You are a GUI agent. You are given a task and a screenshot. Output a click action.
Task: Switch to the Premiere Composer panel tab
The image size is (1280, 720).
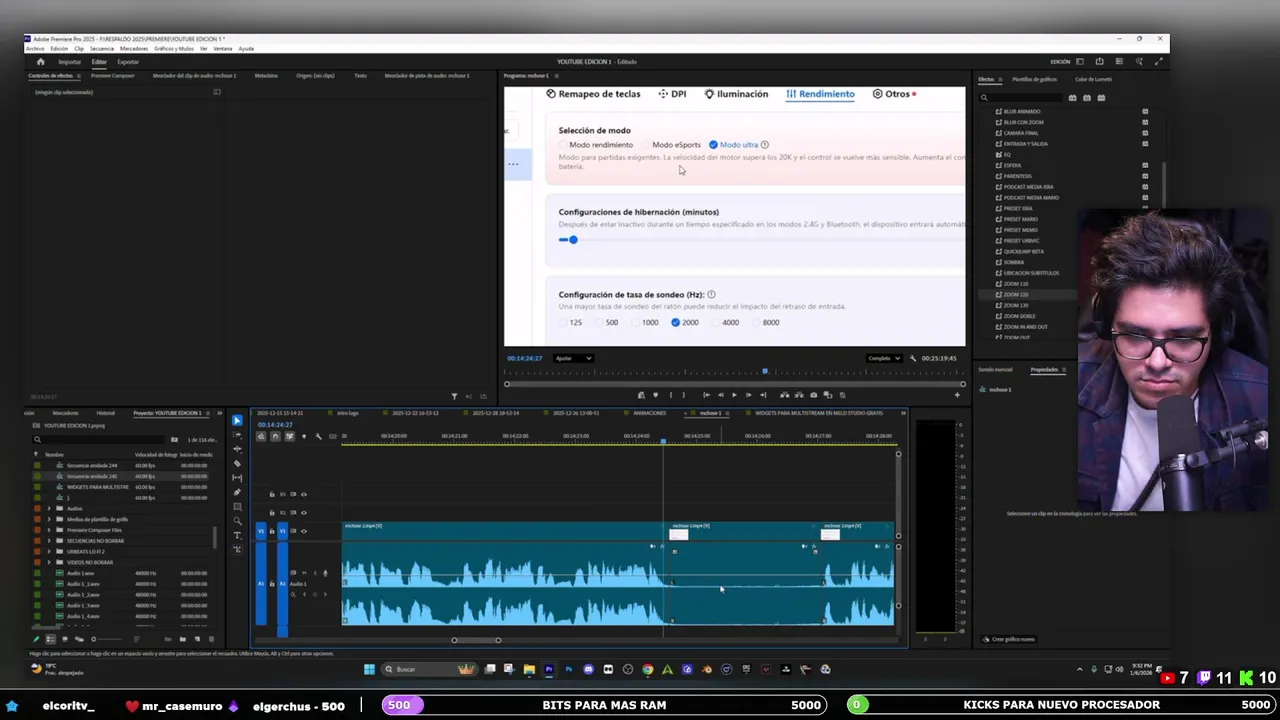point(113,76)
